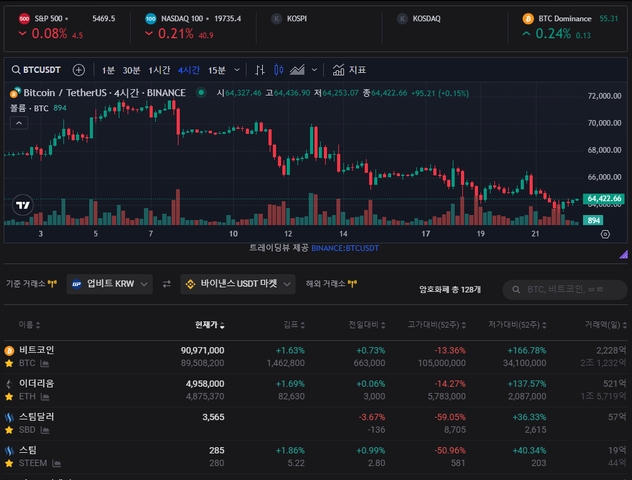Image resolution: width=632 pixels, height=480 pixels.
Task: Select the area chart style icon
Action: point(297,70)
